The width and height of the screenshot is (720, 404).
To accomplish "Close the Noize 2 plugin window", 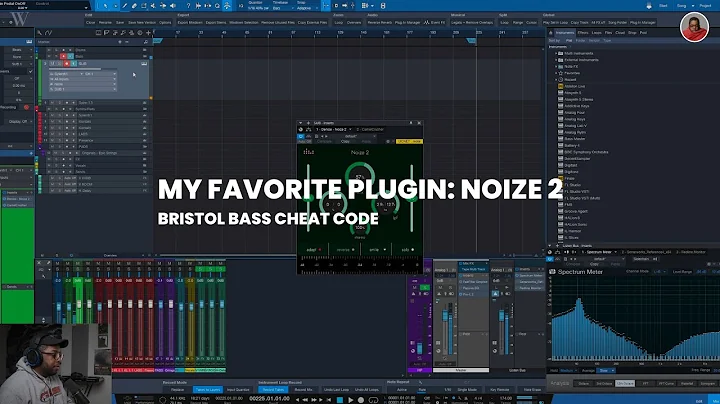I will [419, 123].
